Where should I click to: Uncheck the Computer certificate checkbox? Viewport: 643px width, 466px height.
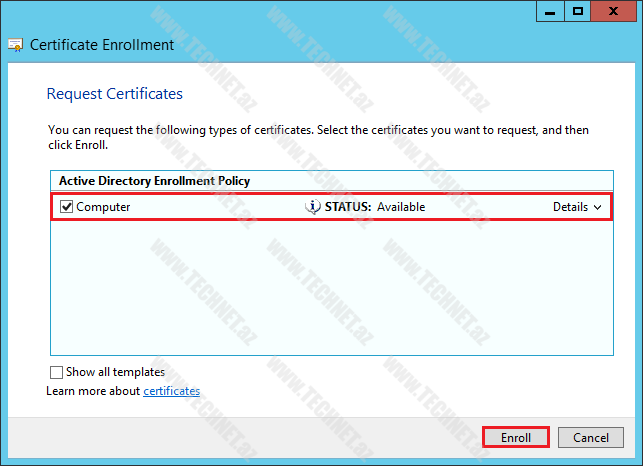[x=67, y=207]
